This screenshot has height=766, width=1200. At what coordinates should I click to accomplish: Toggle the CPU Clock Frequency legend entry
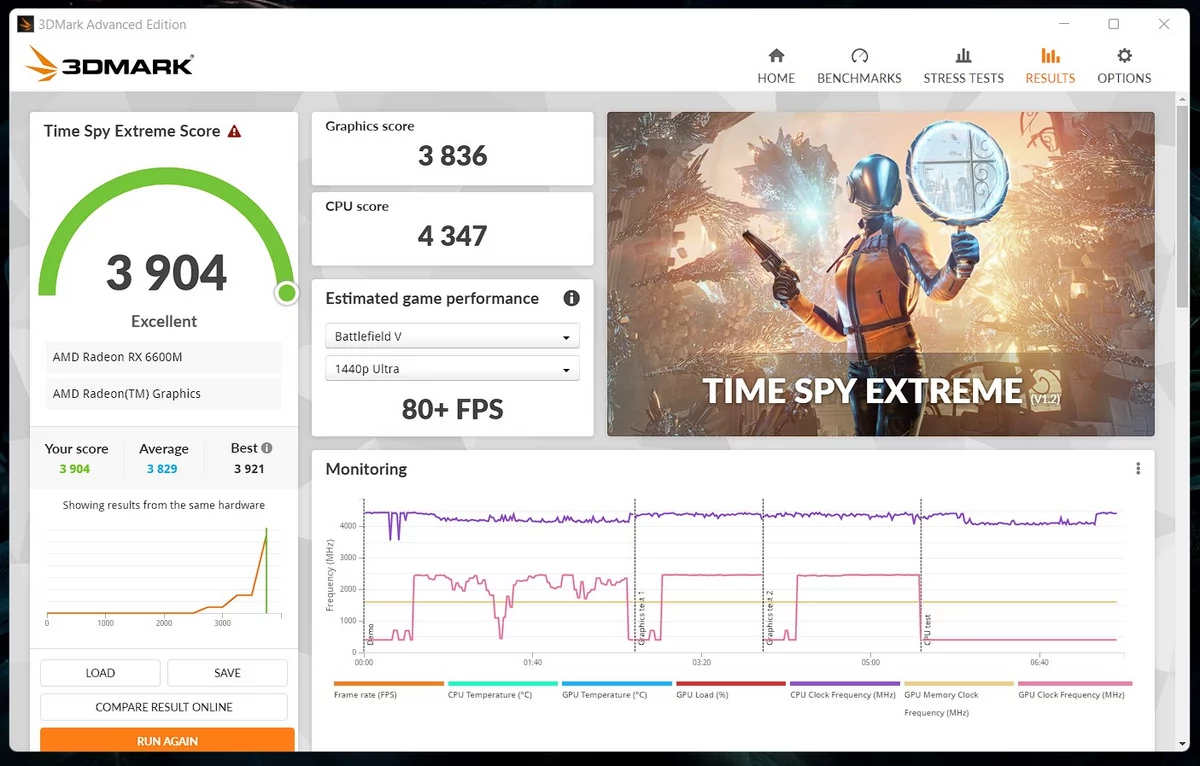pos(845,689)
